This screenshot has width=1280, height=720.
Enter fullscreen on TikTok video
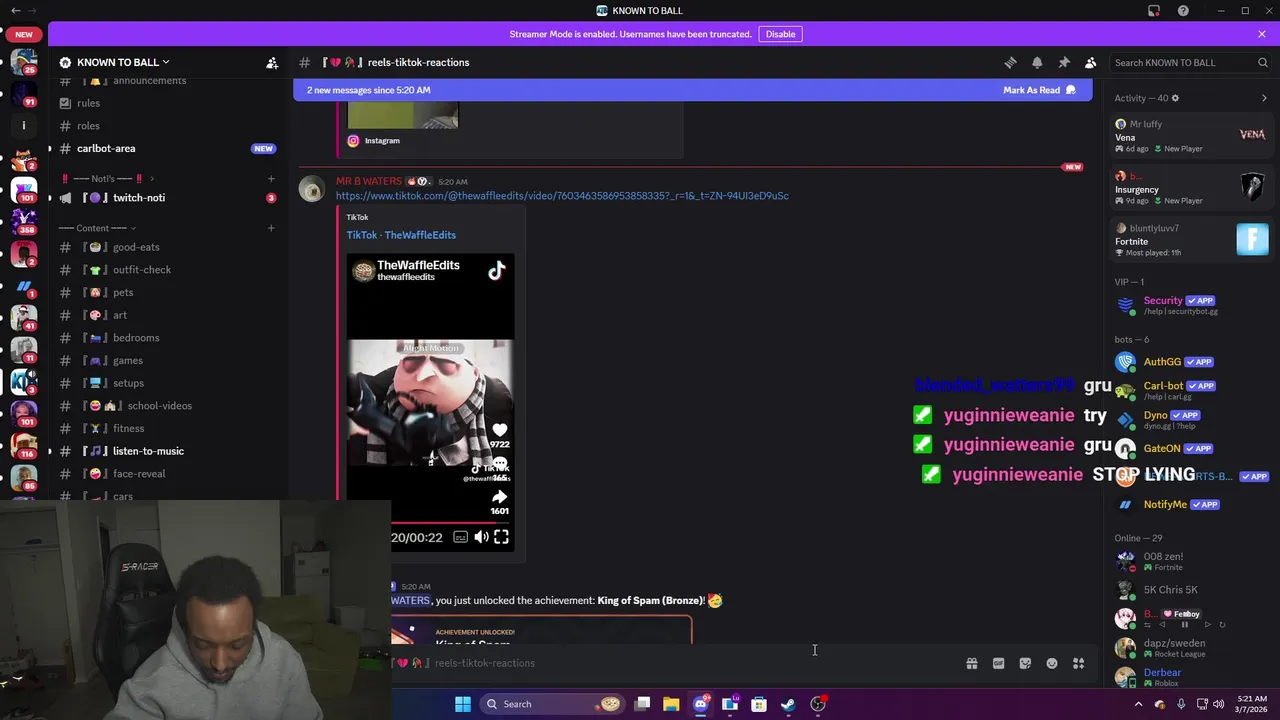coord(501,537)
